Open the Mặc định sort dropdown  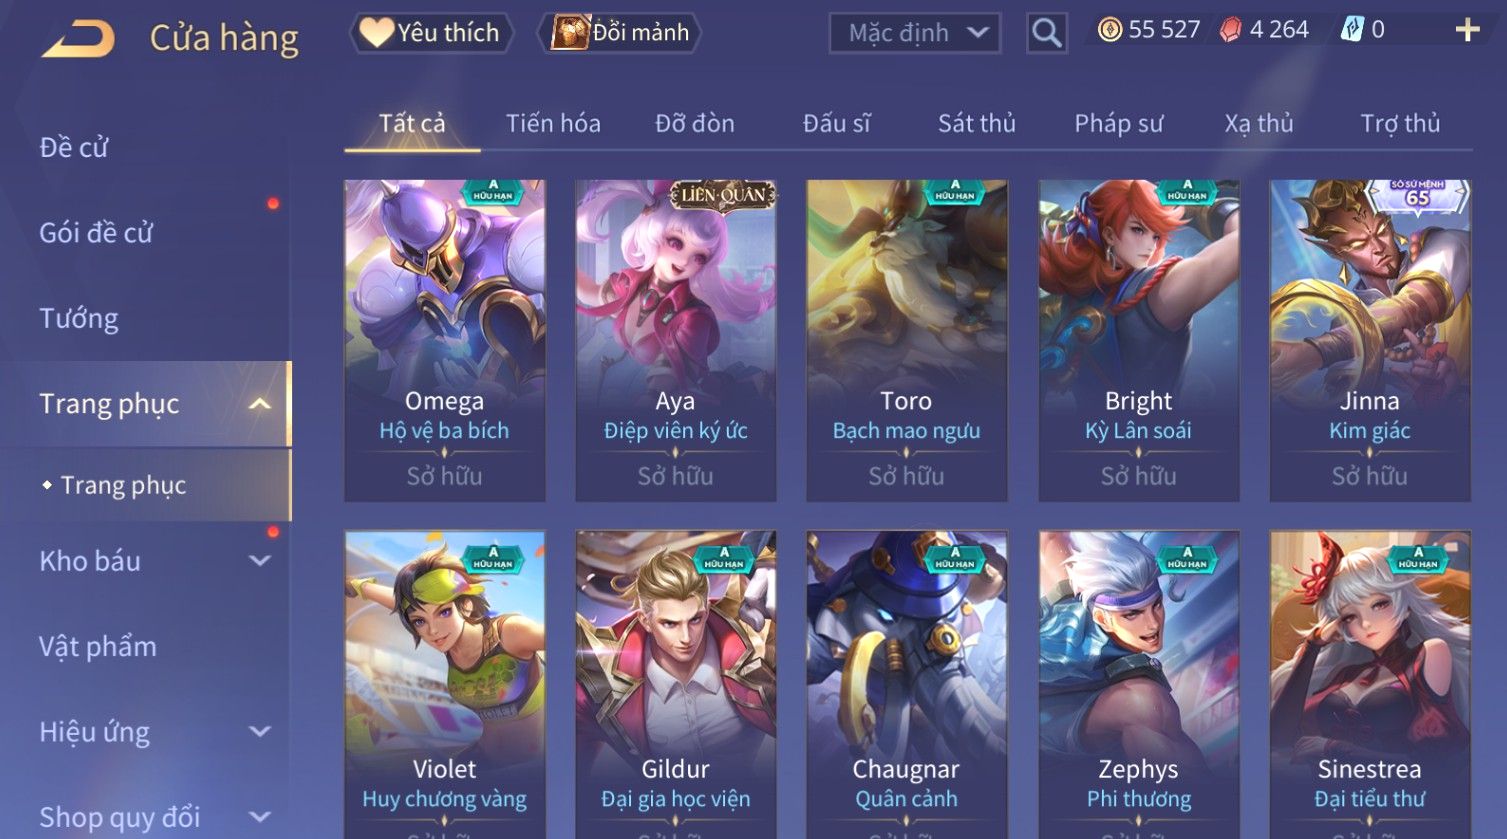914,33
